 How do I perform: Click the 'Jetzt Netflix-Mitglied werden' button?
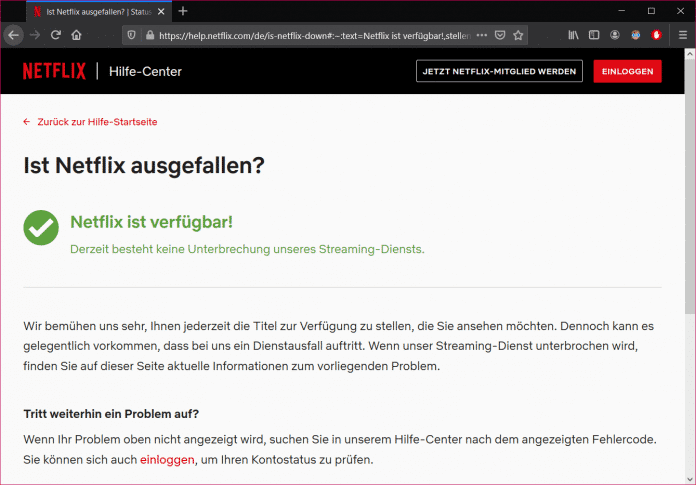point(499,72)
